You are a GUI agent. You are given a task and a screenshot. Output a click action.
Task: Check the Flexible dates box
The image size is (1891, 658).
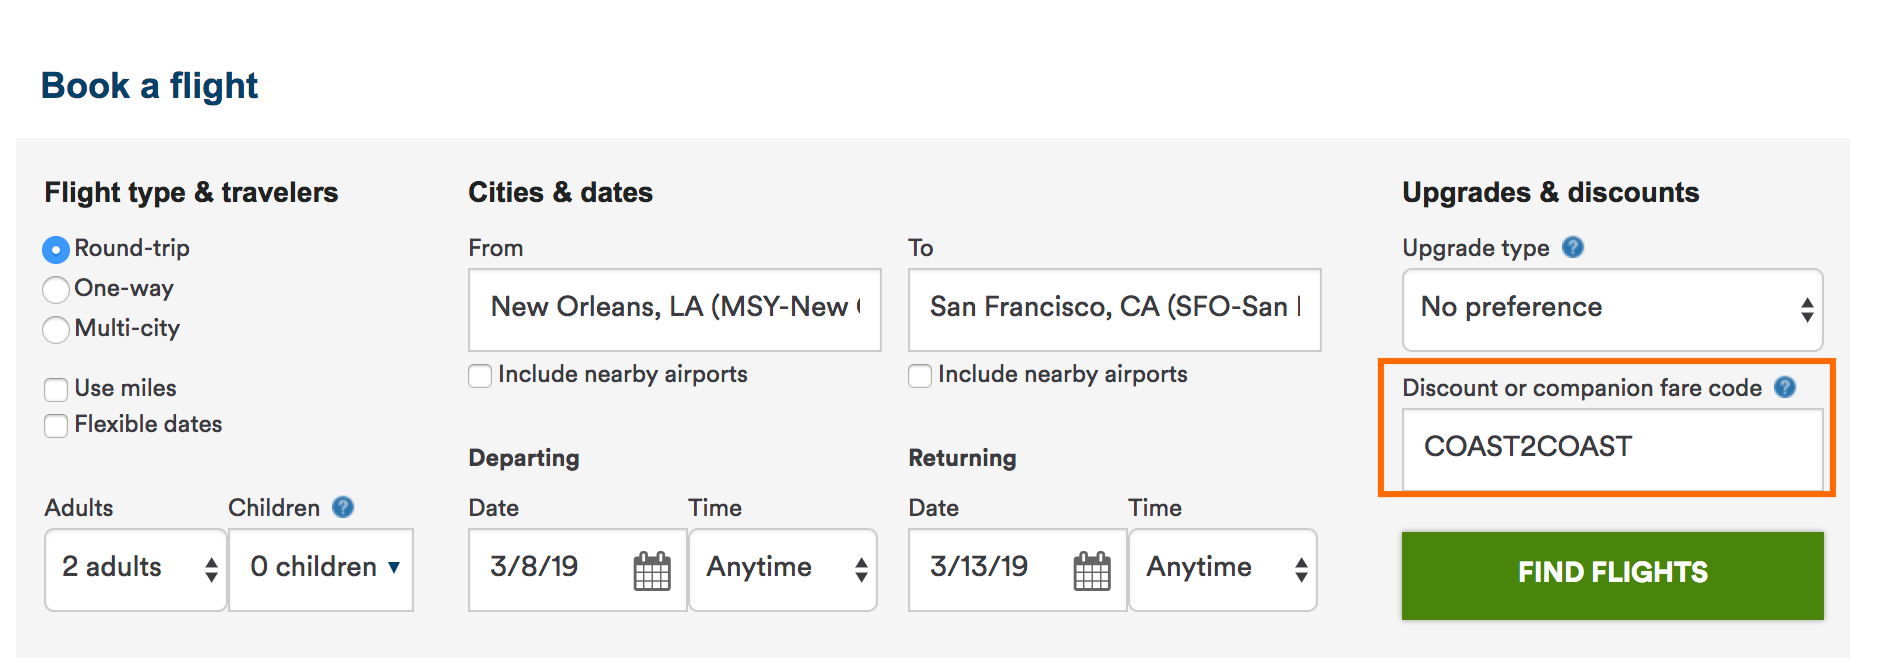[56, 425]
